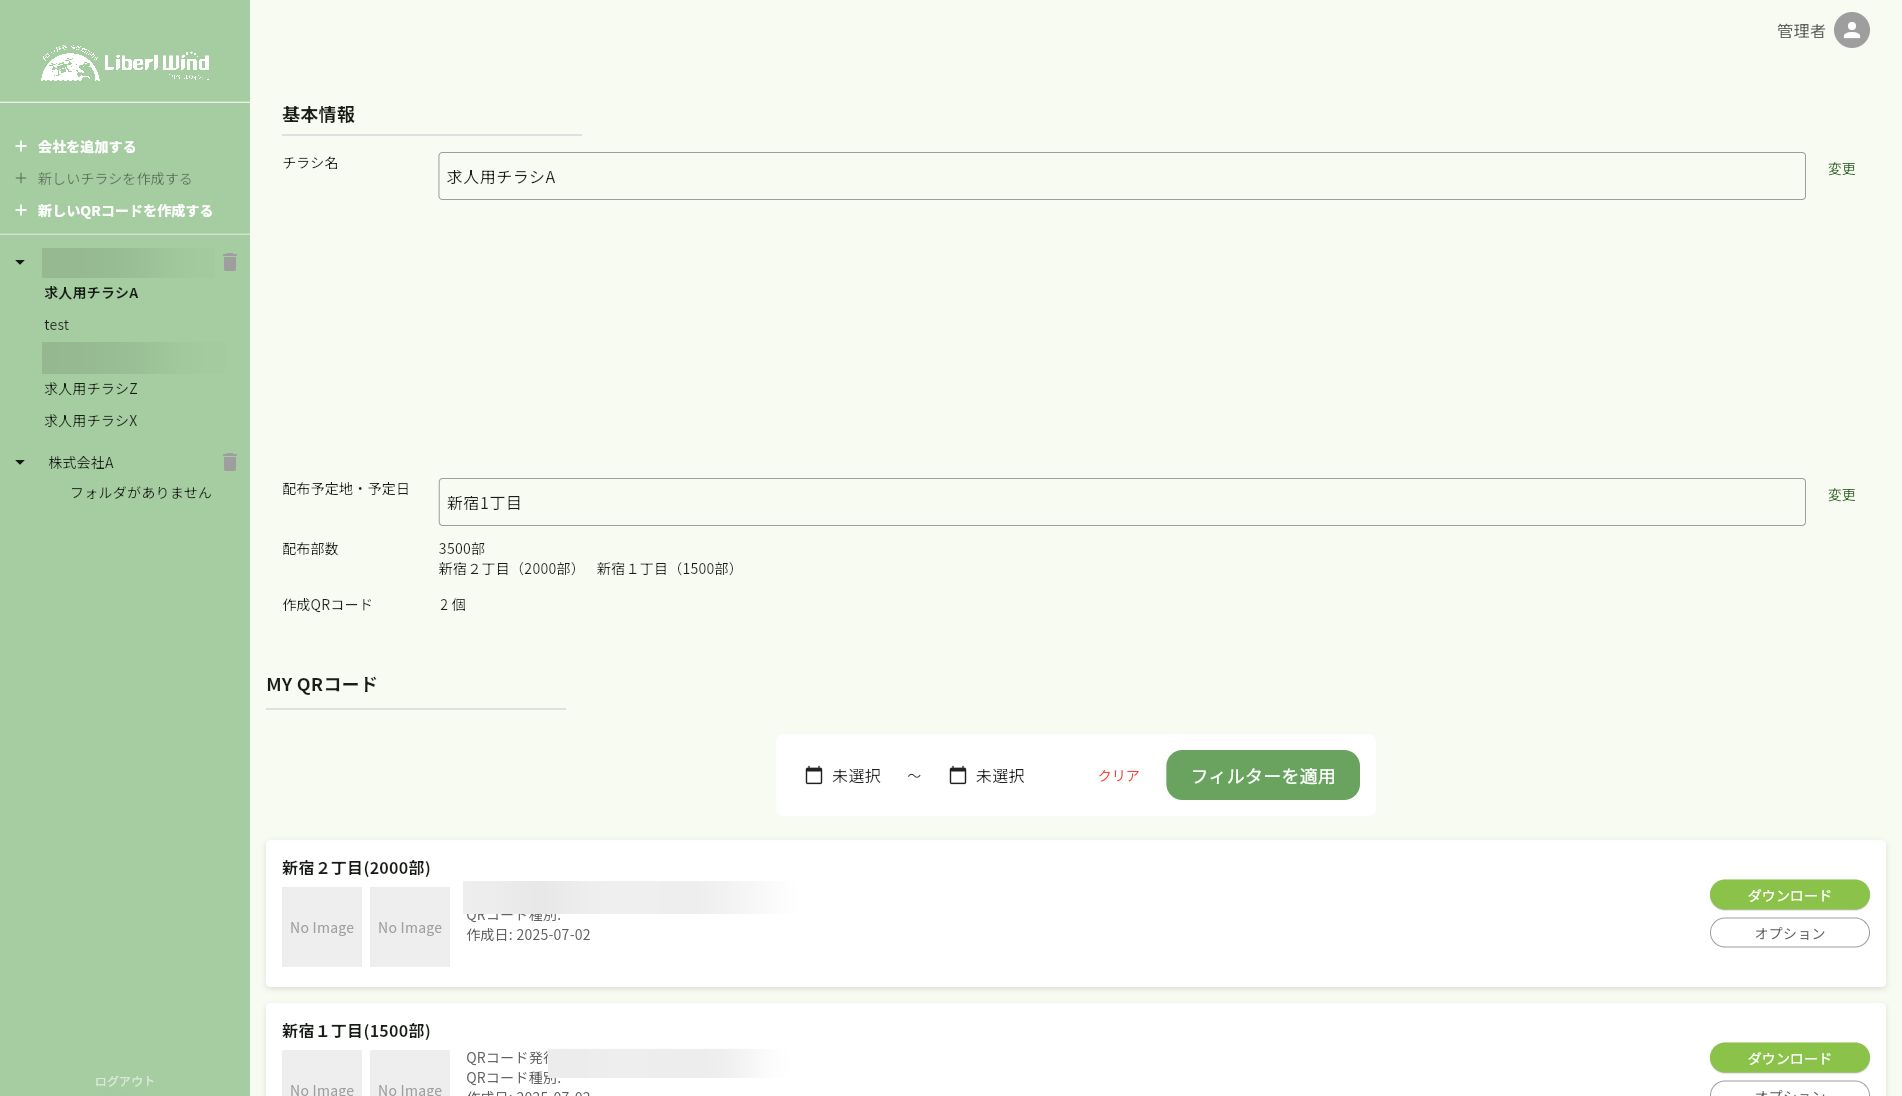This screenshot has width=1902, height=1096.
Task: Open the 管理者 user avatar icon
Action: [1851, 30]
